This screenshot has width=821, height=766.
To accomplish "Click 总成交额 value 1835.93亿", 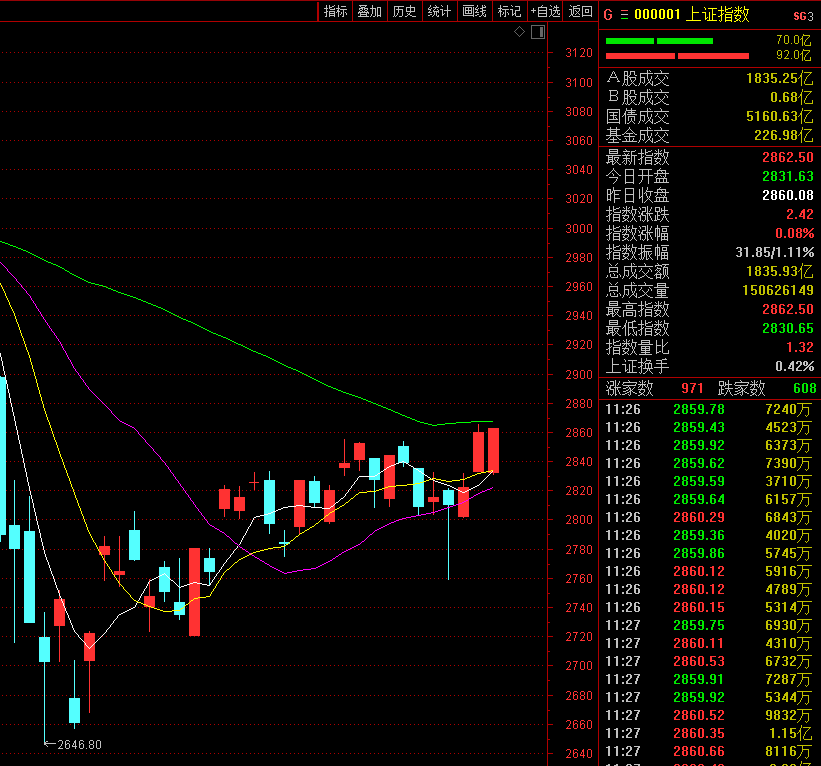I will click(x=779, y=271).
